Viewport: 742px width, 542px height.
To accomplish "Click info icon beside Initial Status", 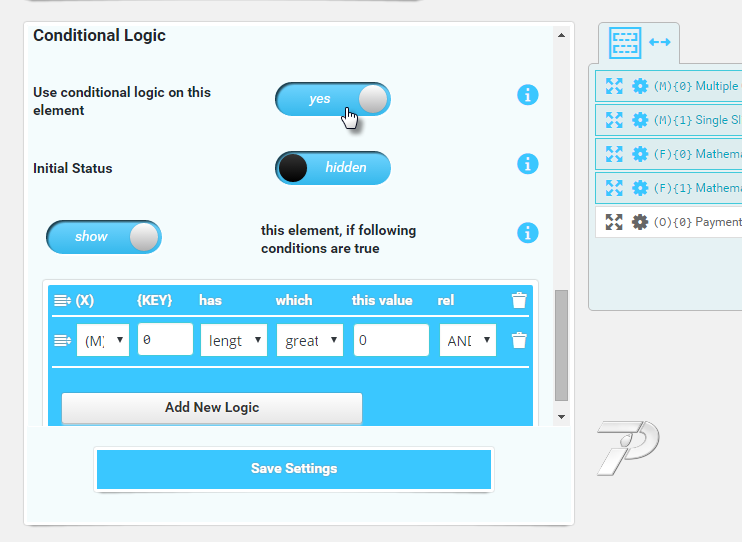I will (x=528, y=164).
